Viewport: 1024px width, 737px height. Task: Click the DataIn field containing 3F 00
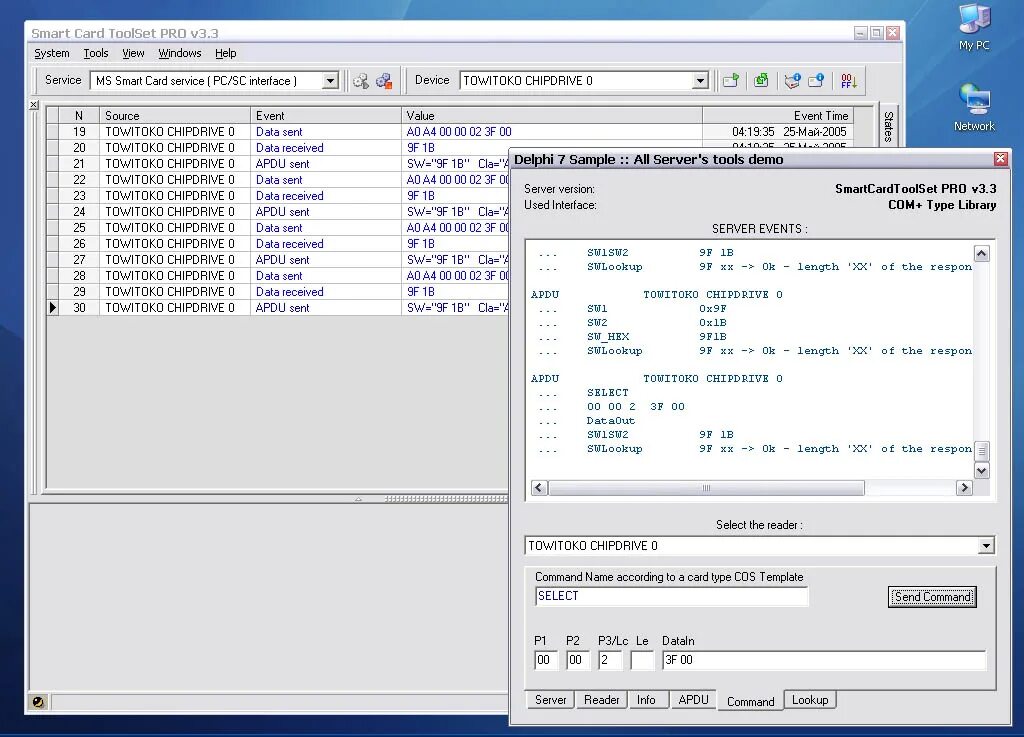click(x=824, y=660)
